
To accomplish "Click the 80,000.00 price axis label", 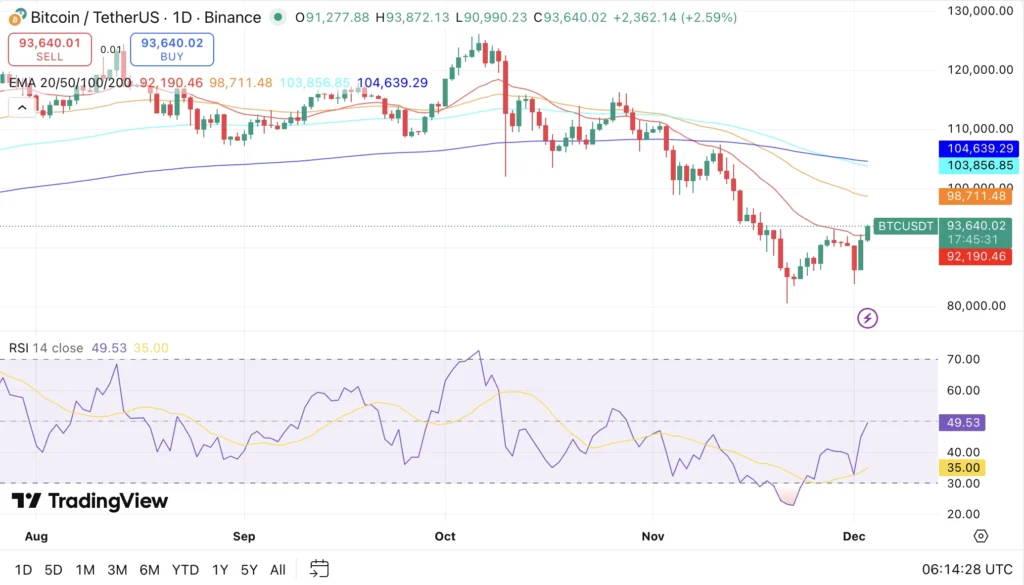I will 976,306.
